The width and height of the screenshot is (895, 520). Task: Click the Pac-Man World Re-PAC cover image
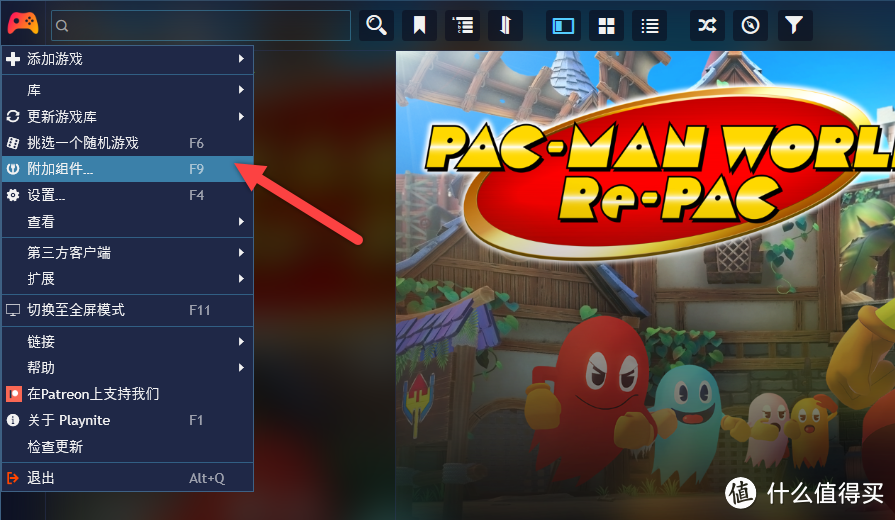[646, 285]
